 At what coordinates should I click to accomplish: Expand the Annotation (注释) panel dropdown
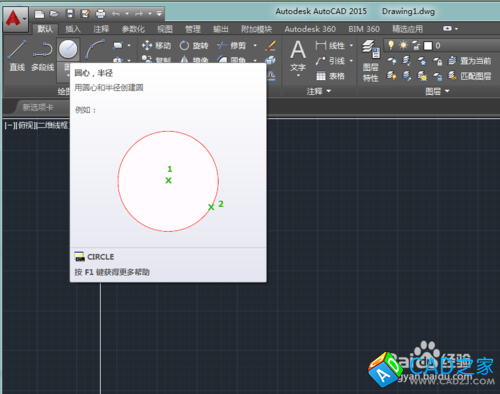[x=319, y=91]
